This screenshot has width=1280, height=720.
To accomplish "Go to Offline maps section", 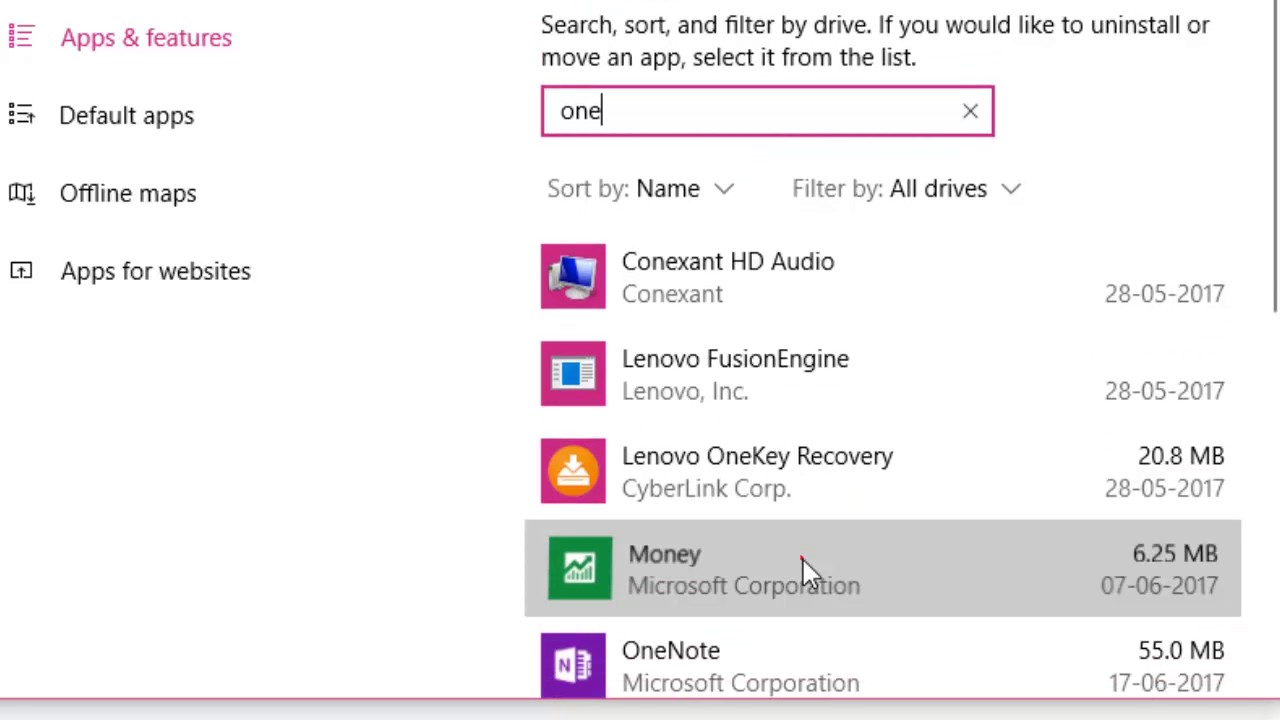I will point(128,193).
